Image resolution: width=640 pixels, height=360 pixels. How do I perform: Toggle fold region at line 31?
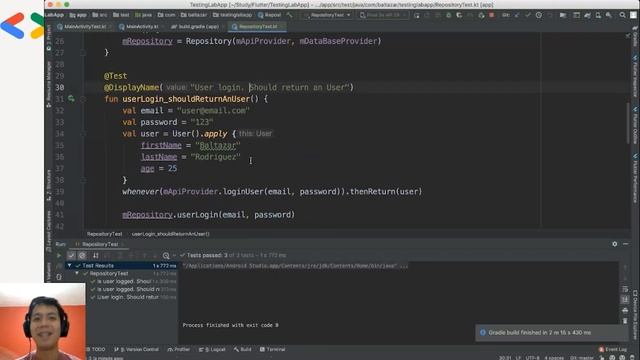83,99
